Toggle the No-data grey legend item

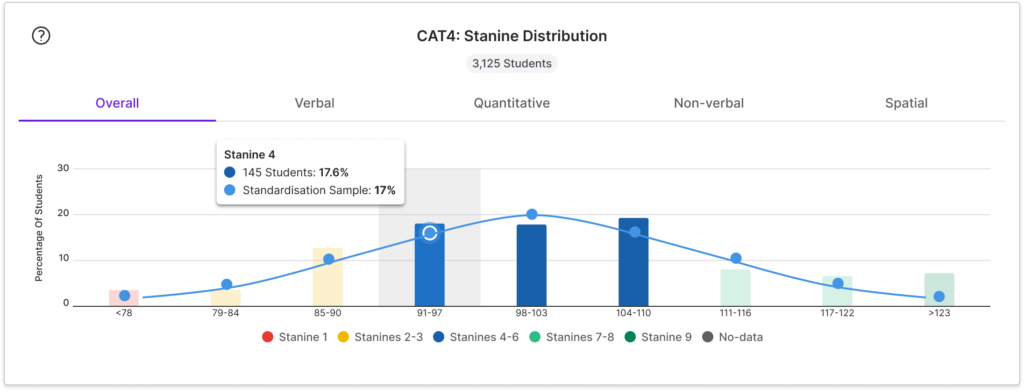point(732,337)
